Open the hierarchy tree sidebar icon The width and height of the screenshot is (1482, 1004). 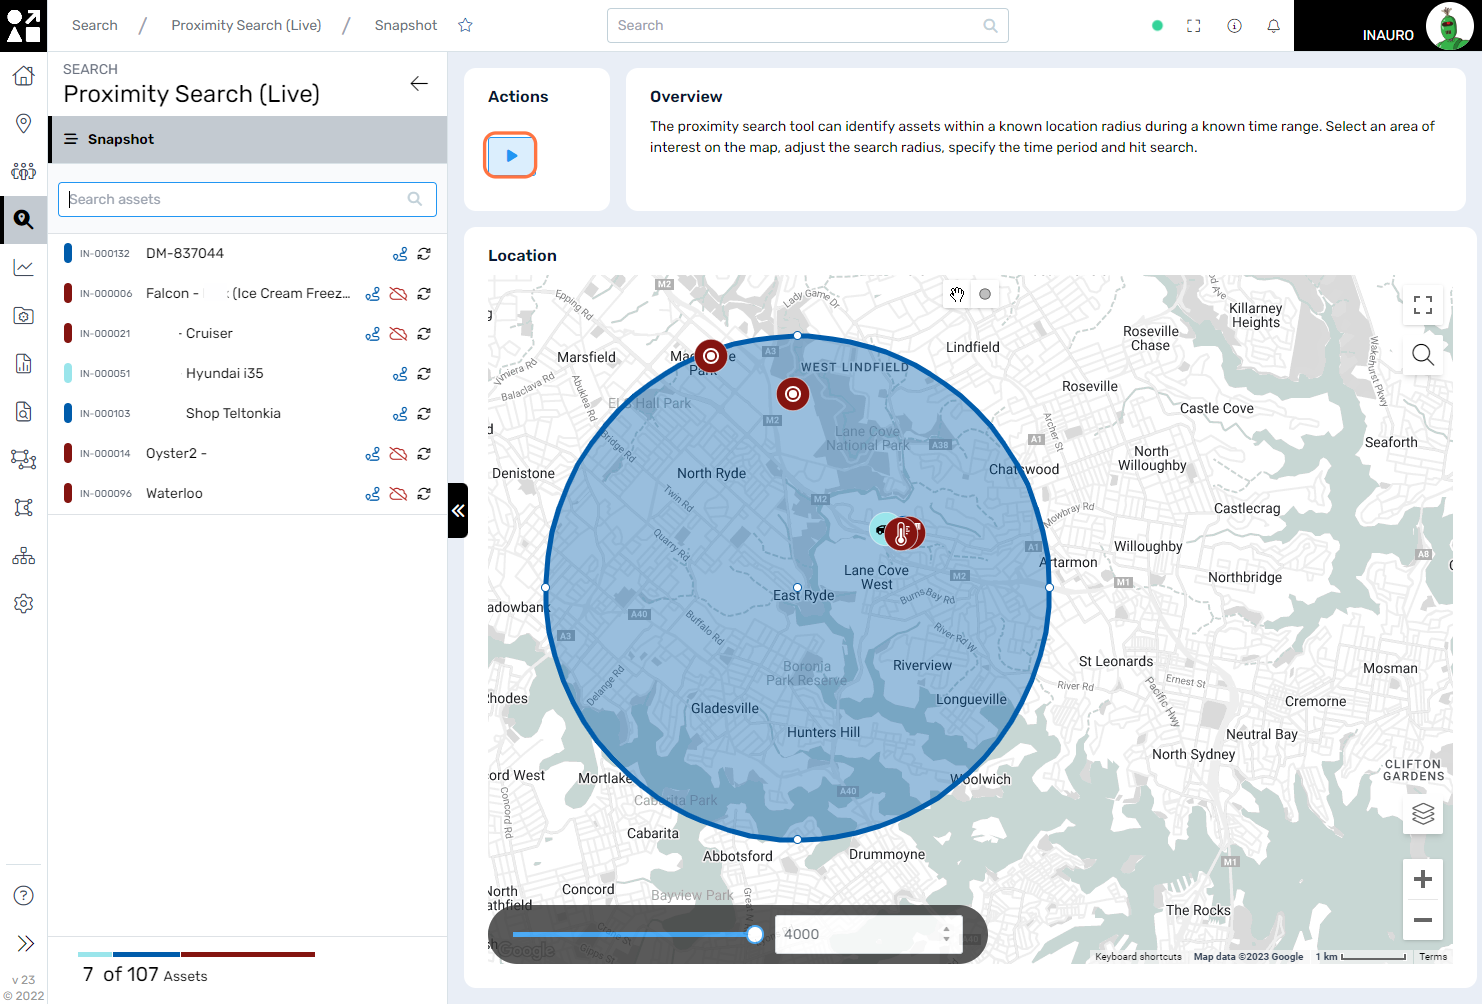[x=23, y=556]
